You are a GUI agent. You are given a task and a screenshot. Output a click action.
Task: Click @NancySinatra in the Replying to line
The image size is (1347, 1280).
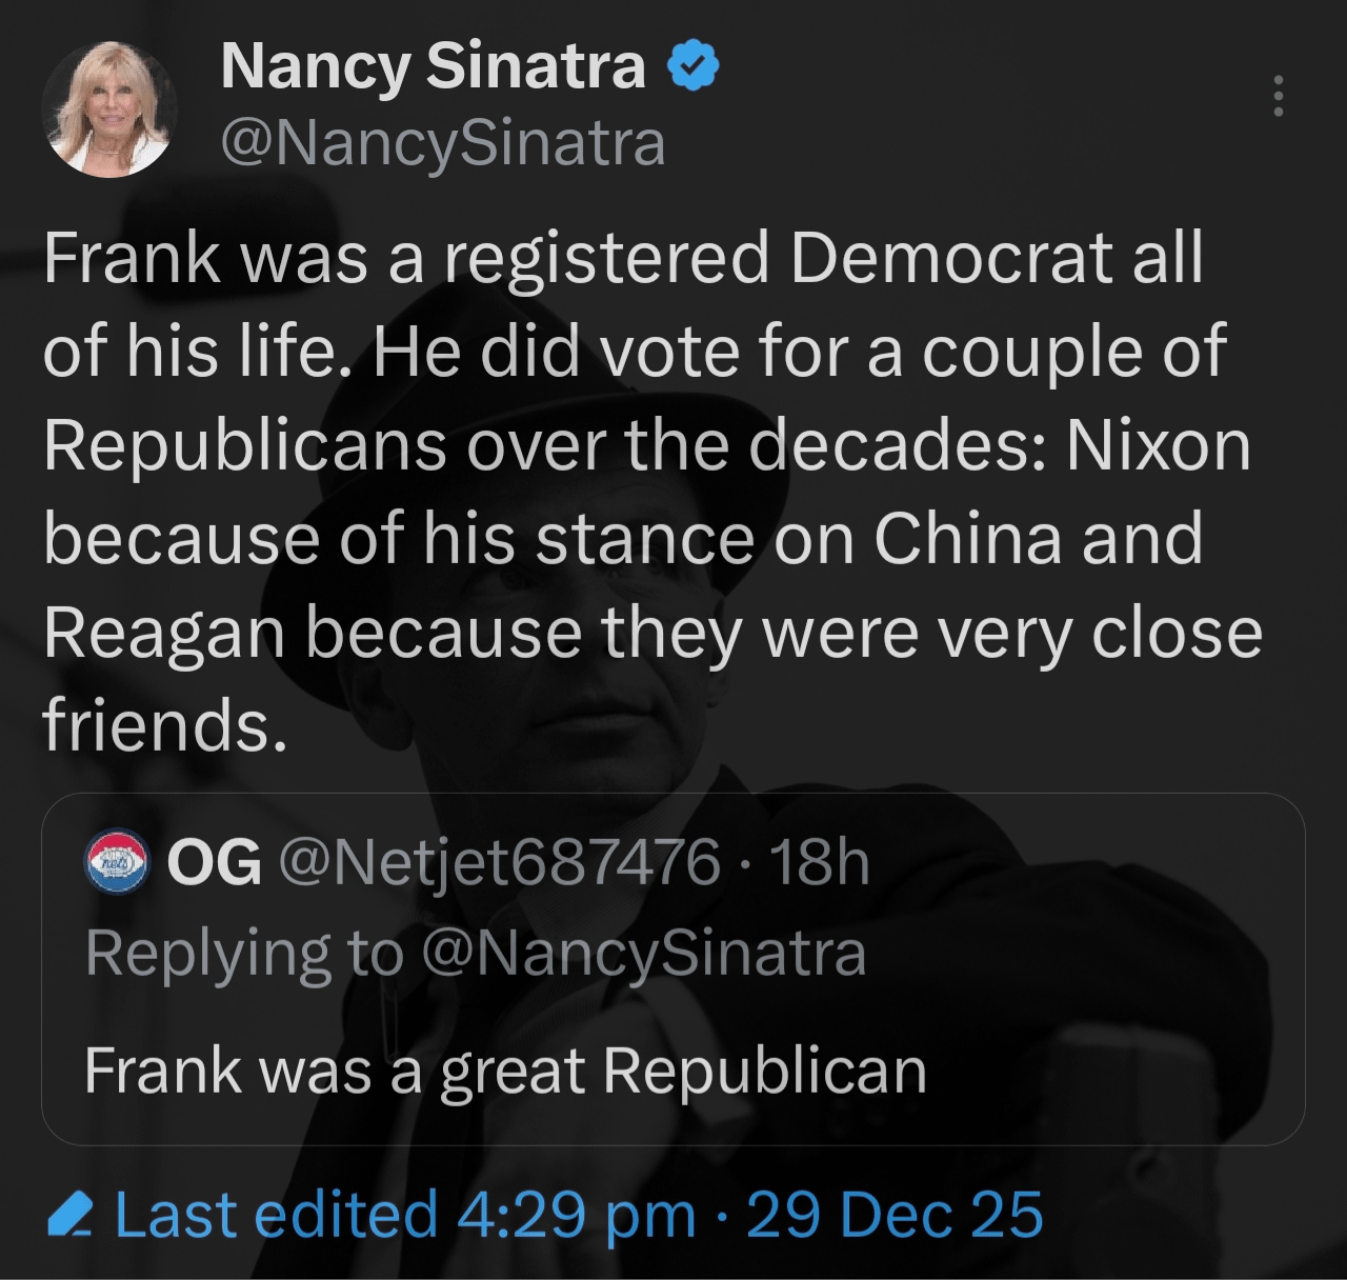click(644, 953)
